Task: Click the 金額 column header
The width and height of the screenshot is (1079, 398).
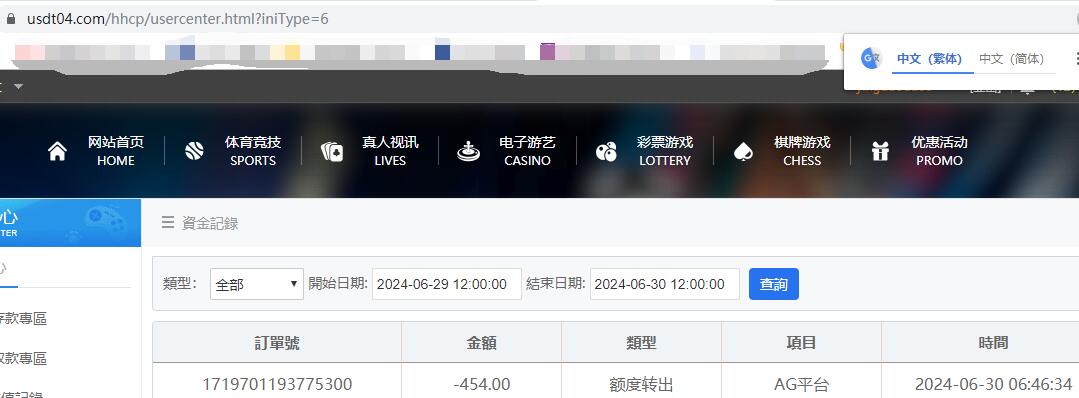Action: (x=482, y=342)
